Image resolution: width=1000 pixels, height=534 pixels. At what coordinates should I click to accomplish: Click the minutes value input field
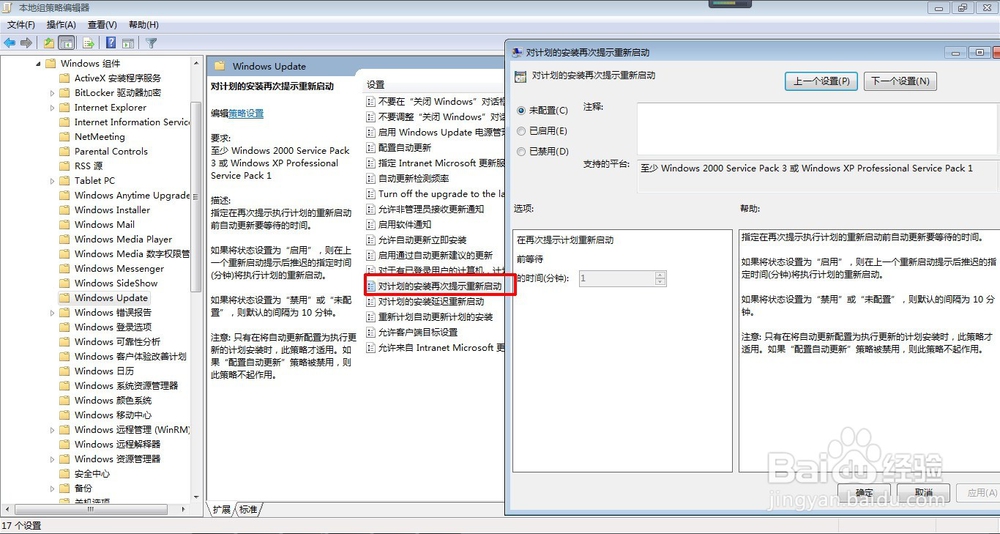click(617, 278)
